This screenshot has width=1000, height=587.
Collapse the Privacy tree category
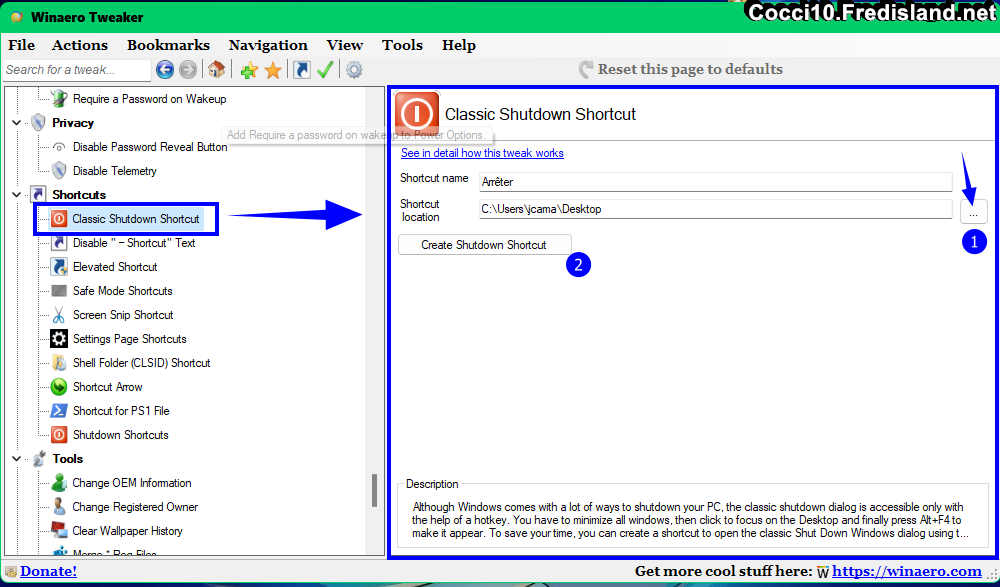click(x=17, y=123)
